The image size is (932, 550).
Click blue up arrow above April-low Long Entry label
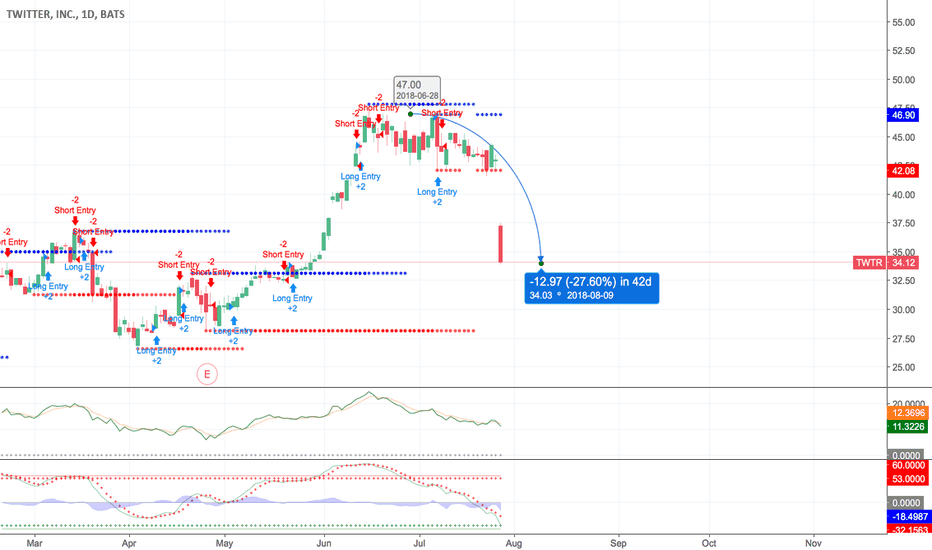point(156,340)
